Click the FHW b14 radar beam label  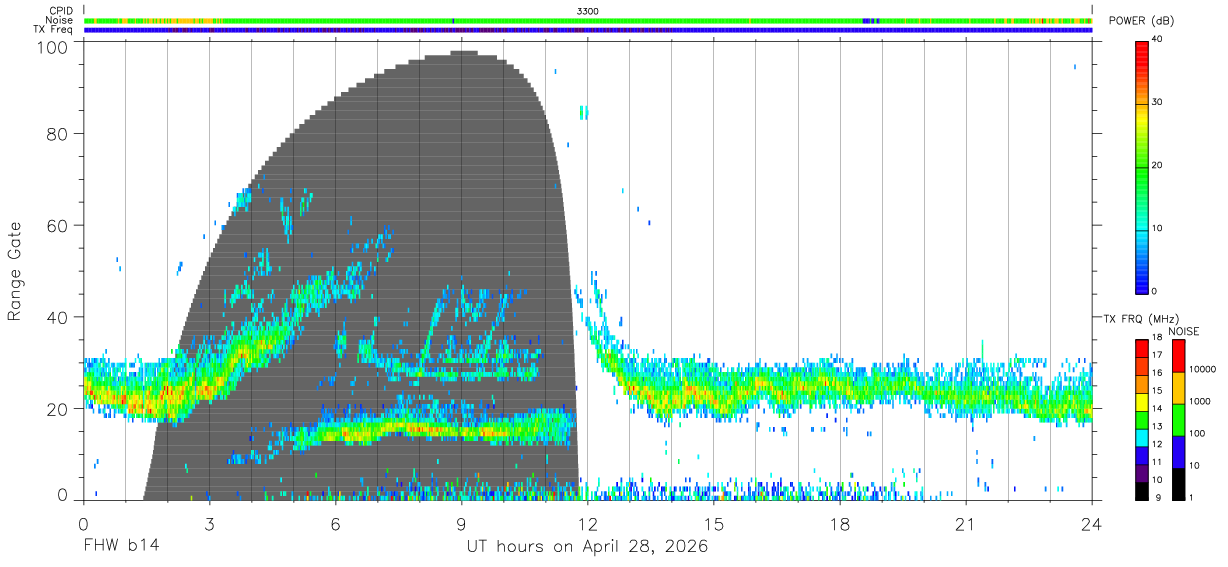[121, 547]
